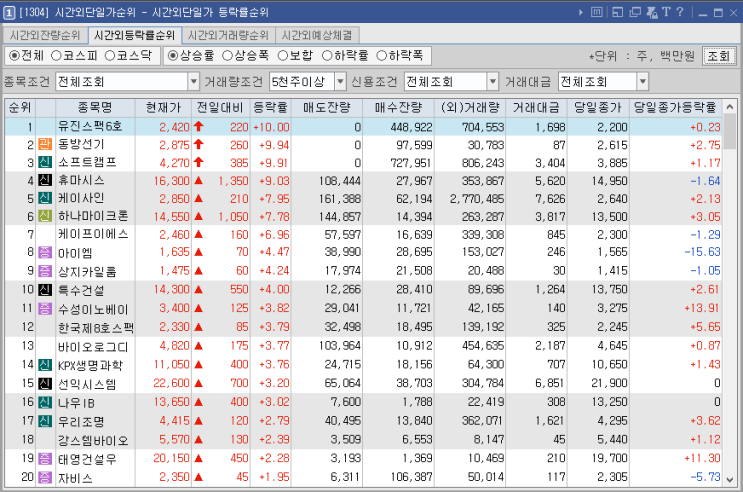The height and width of the screenshot is (492, 743).
Task: Sort by the 종목명 column header
Action: (95, 108)
